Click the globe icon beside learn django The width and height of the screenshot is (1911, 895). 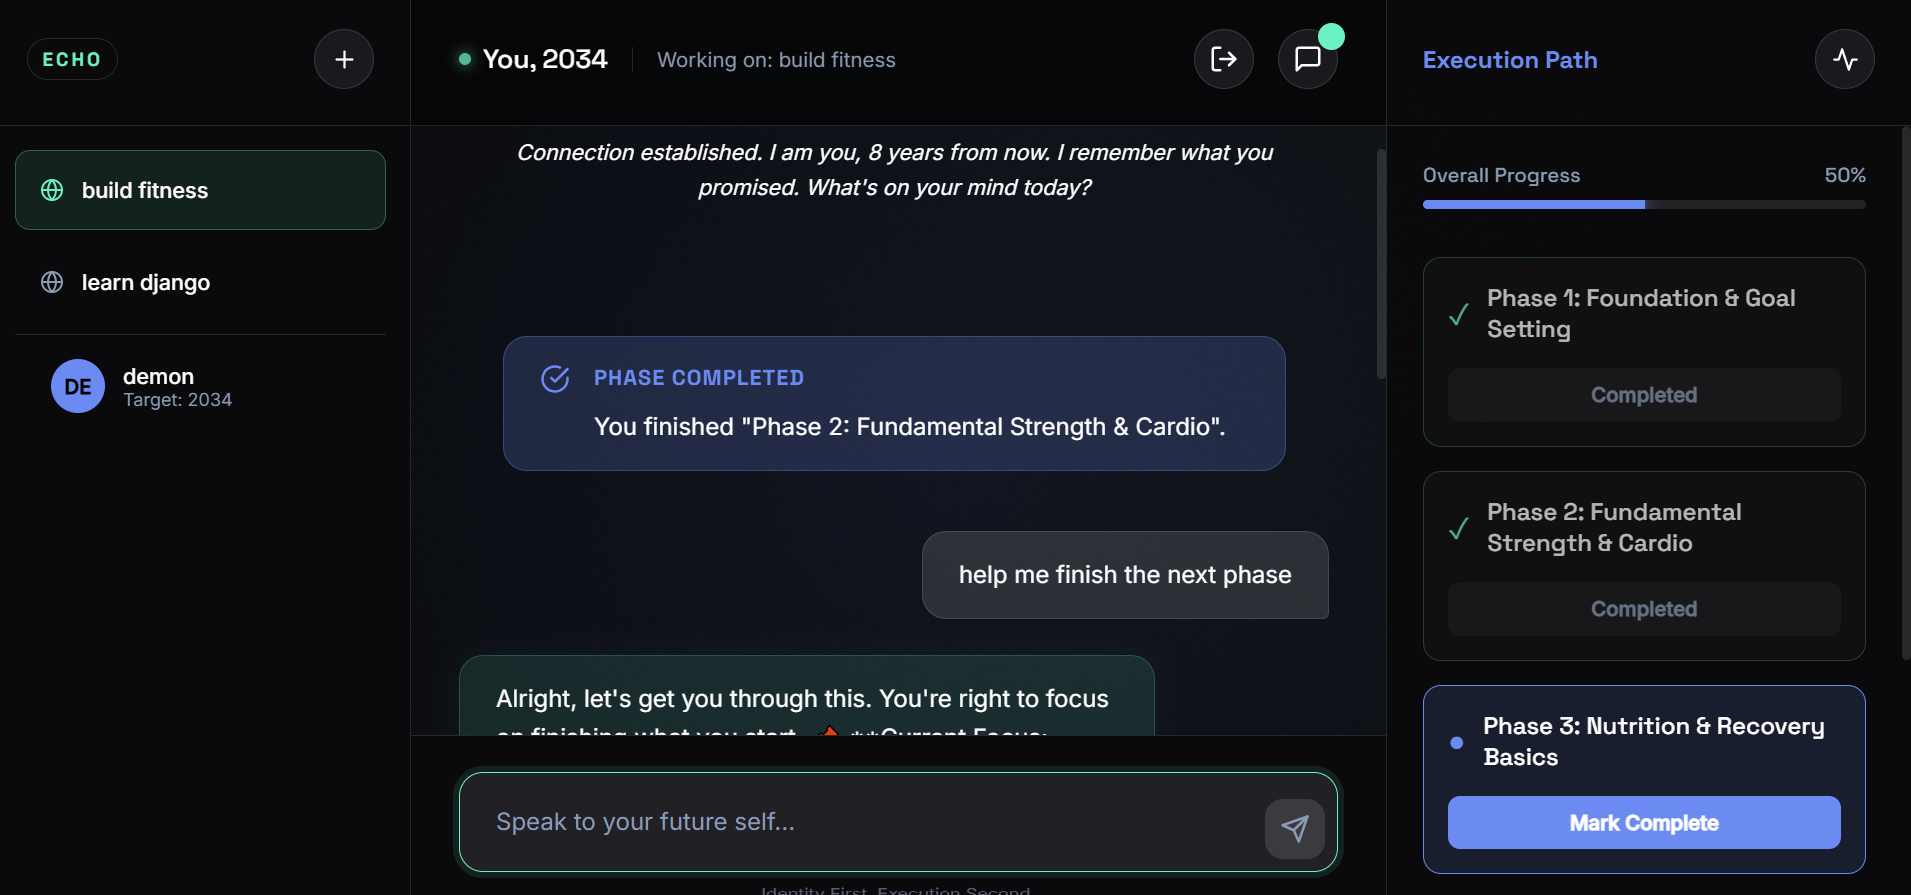[x=52, y=283]
